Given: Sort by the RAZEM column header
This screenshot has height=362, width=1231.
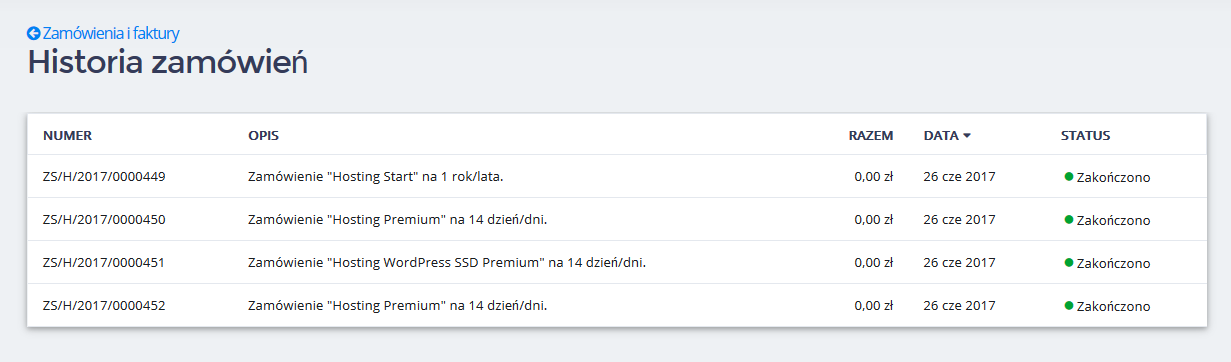Looking at the screenshot, I should [x=871, y=135].
